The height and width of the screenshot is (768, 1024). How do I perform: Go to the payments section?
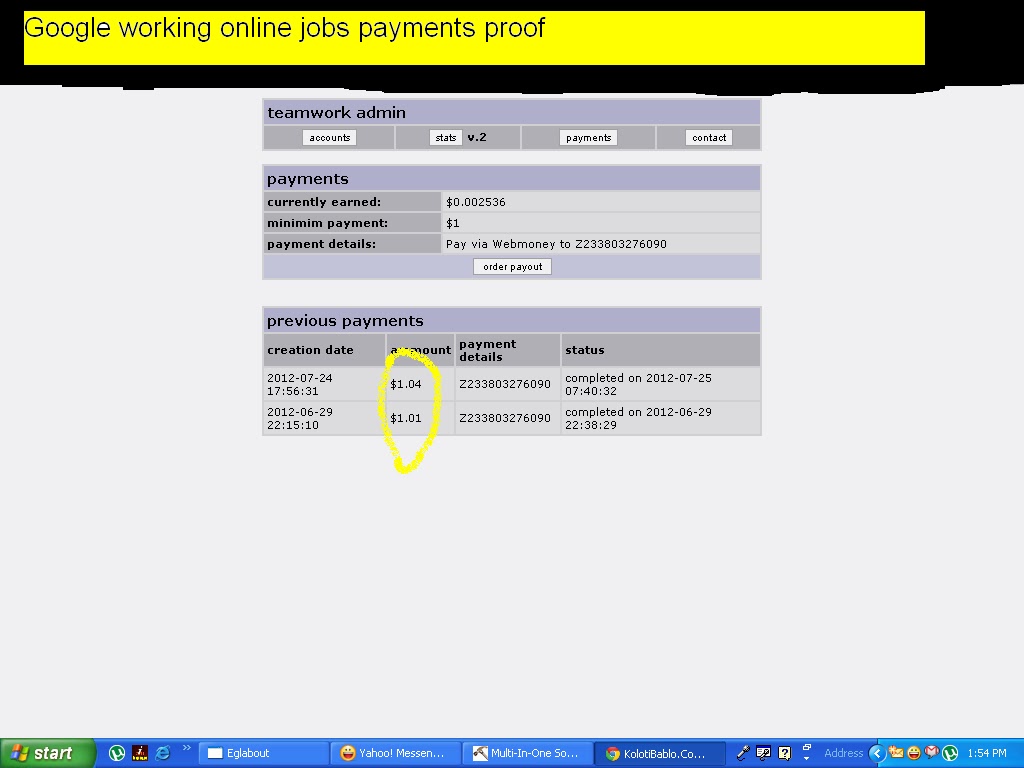coord(588,138)
